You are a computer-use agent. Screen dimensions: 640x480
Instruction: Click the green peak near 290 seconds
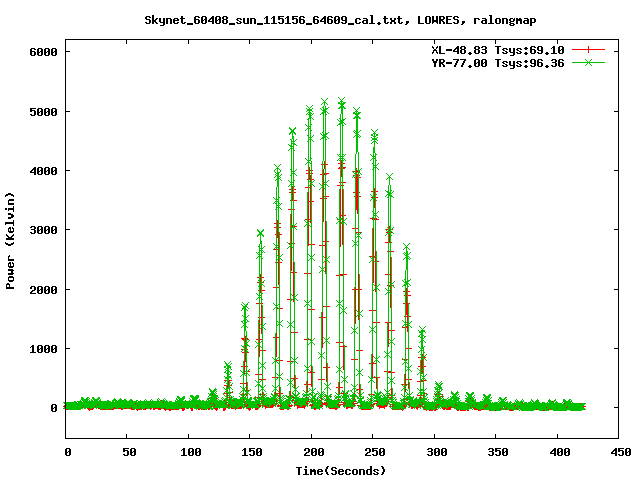[x=422, y=330]
